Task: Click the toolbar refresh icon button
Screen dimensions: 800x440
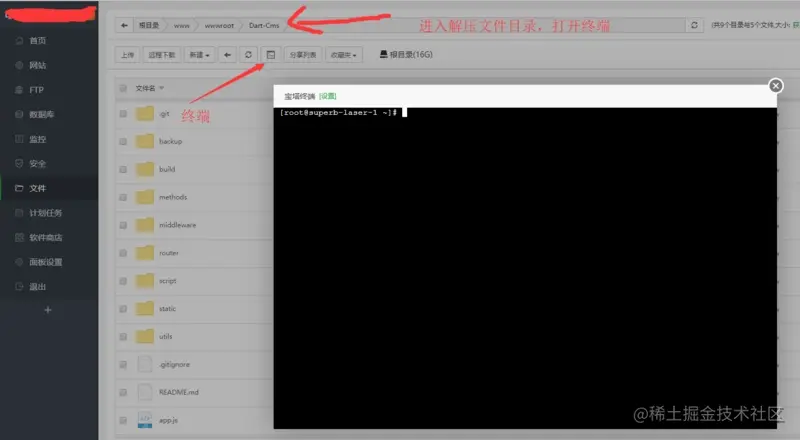Action: point(248,55)
